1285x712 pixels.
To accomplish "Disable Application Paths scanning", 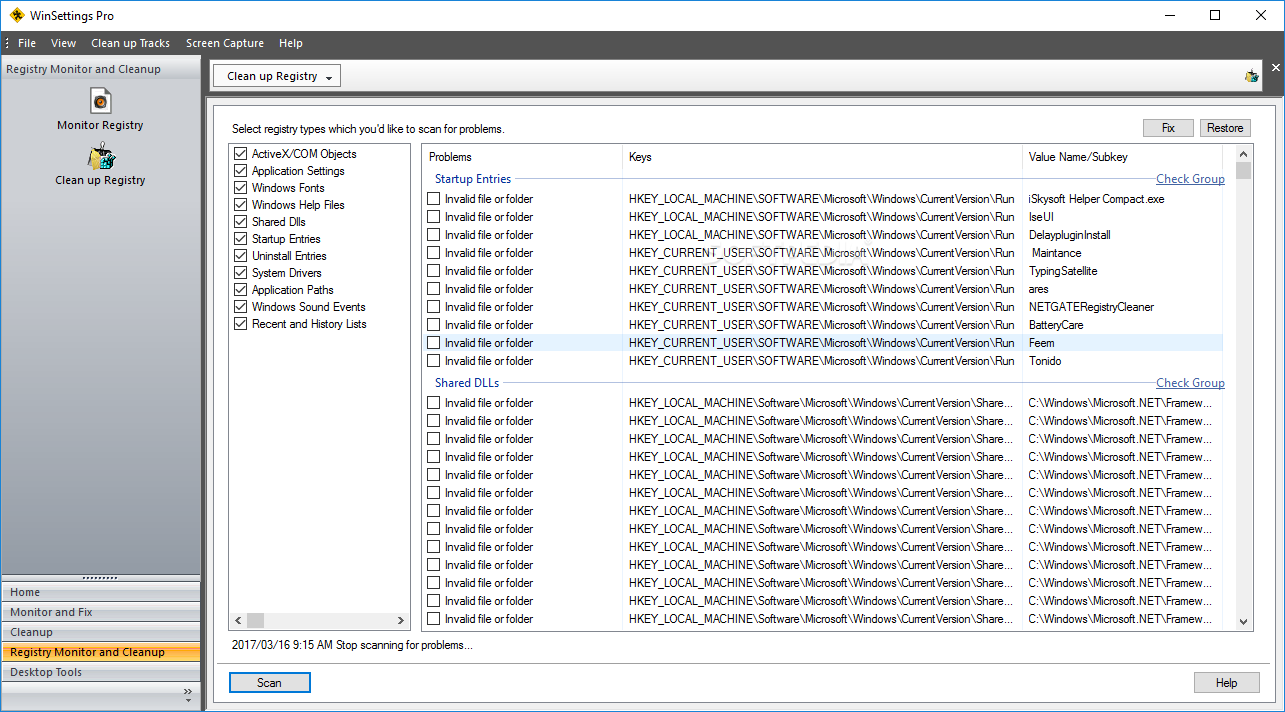I will [240, 290].
